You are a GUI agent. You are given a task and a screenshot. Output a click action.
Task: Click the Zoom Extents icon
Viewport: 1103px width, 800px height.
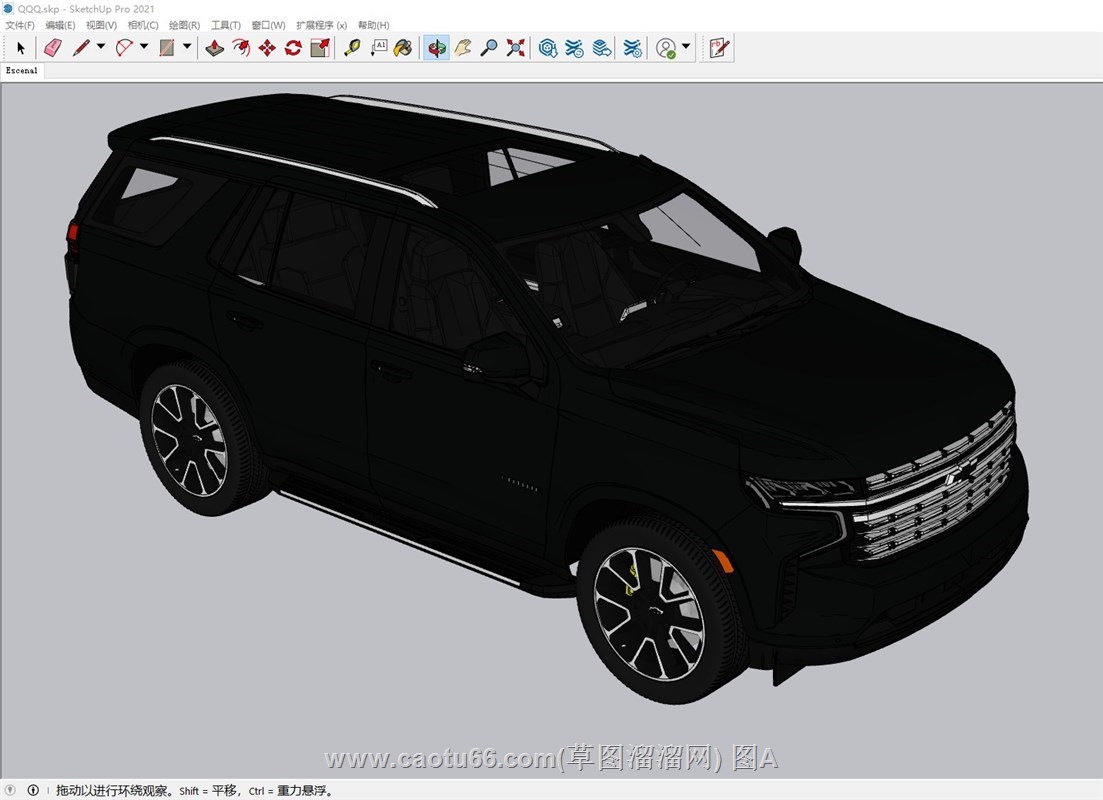(515, 47)
